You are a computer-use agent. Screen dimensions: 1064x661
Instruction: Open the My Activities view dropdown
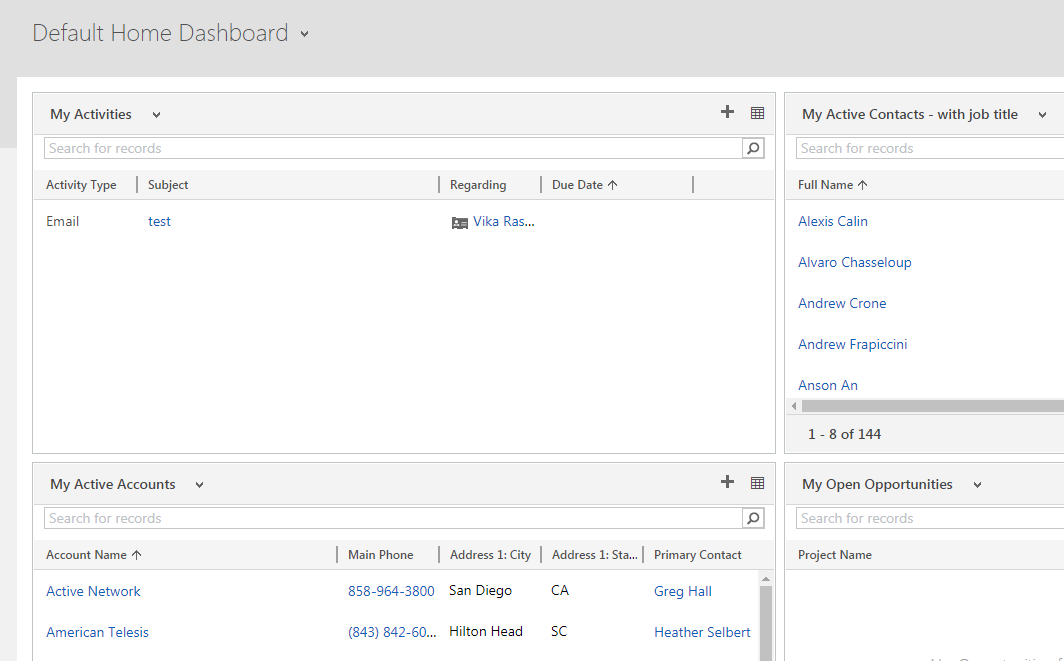click(156, 115)
